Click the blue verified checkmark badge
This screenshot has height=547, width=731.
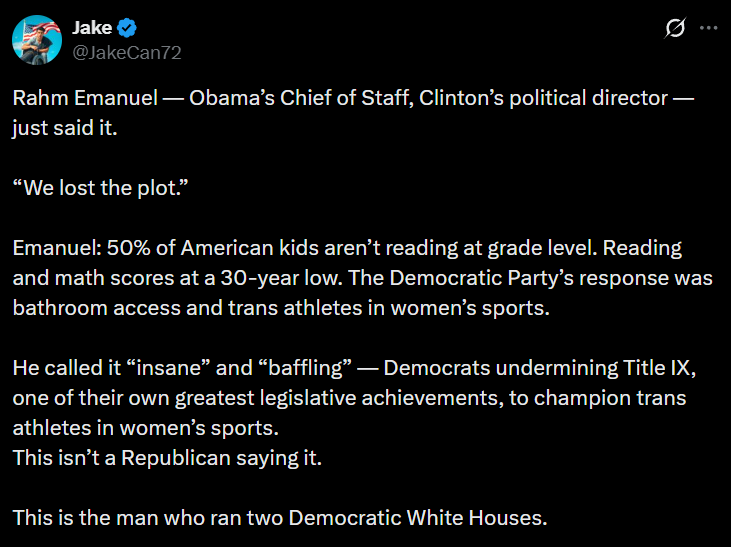128,28
